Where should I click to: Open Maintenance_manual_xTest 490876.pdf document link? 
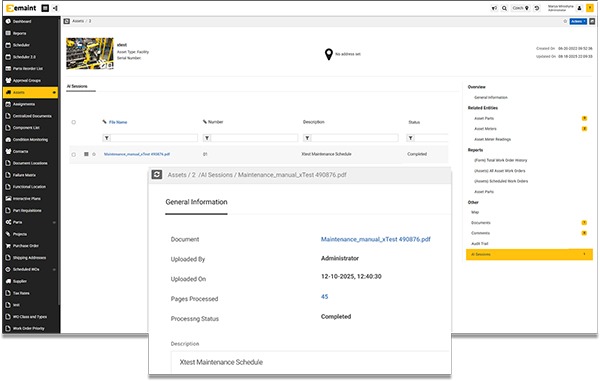[x=375, y=239]
